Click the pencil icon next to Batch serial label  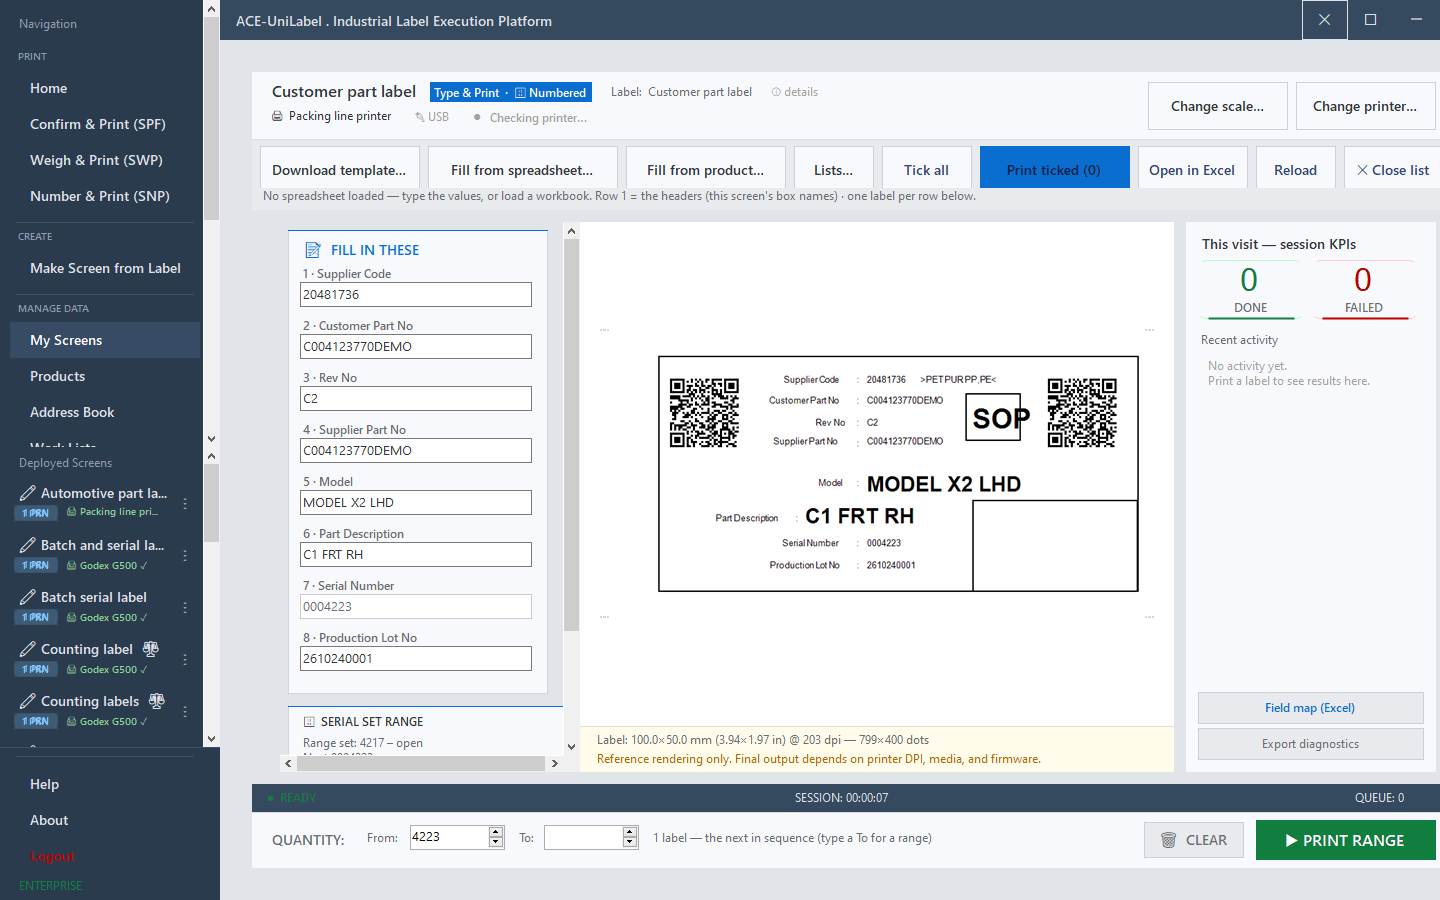pos(28,597)
